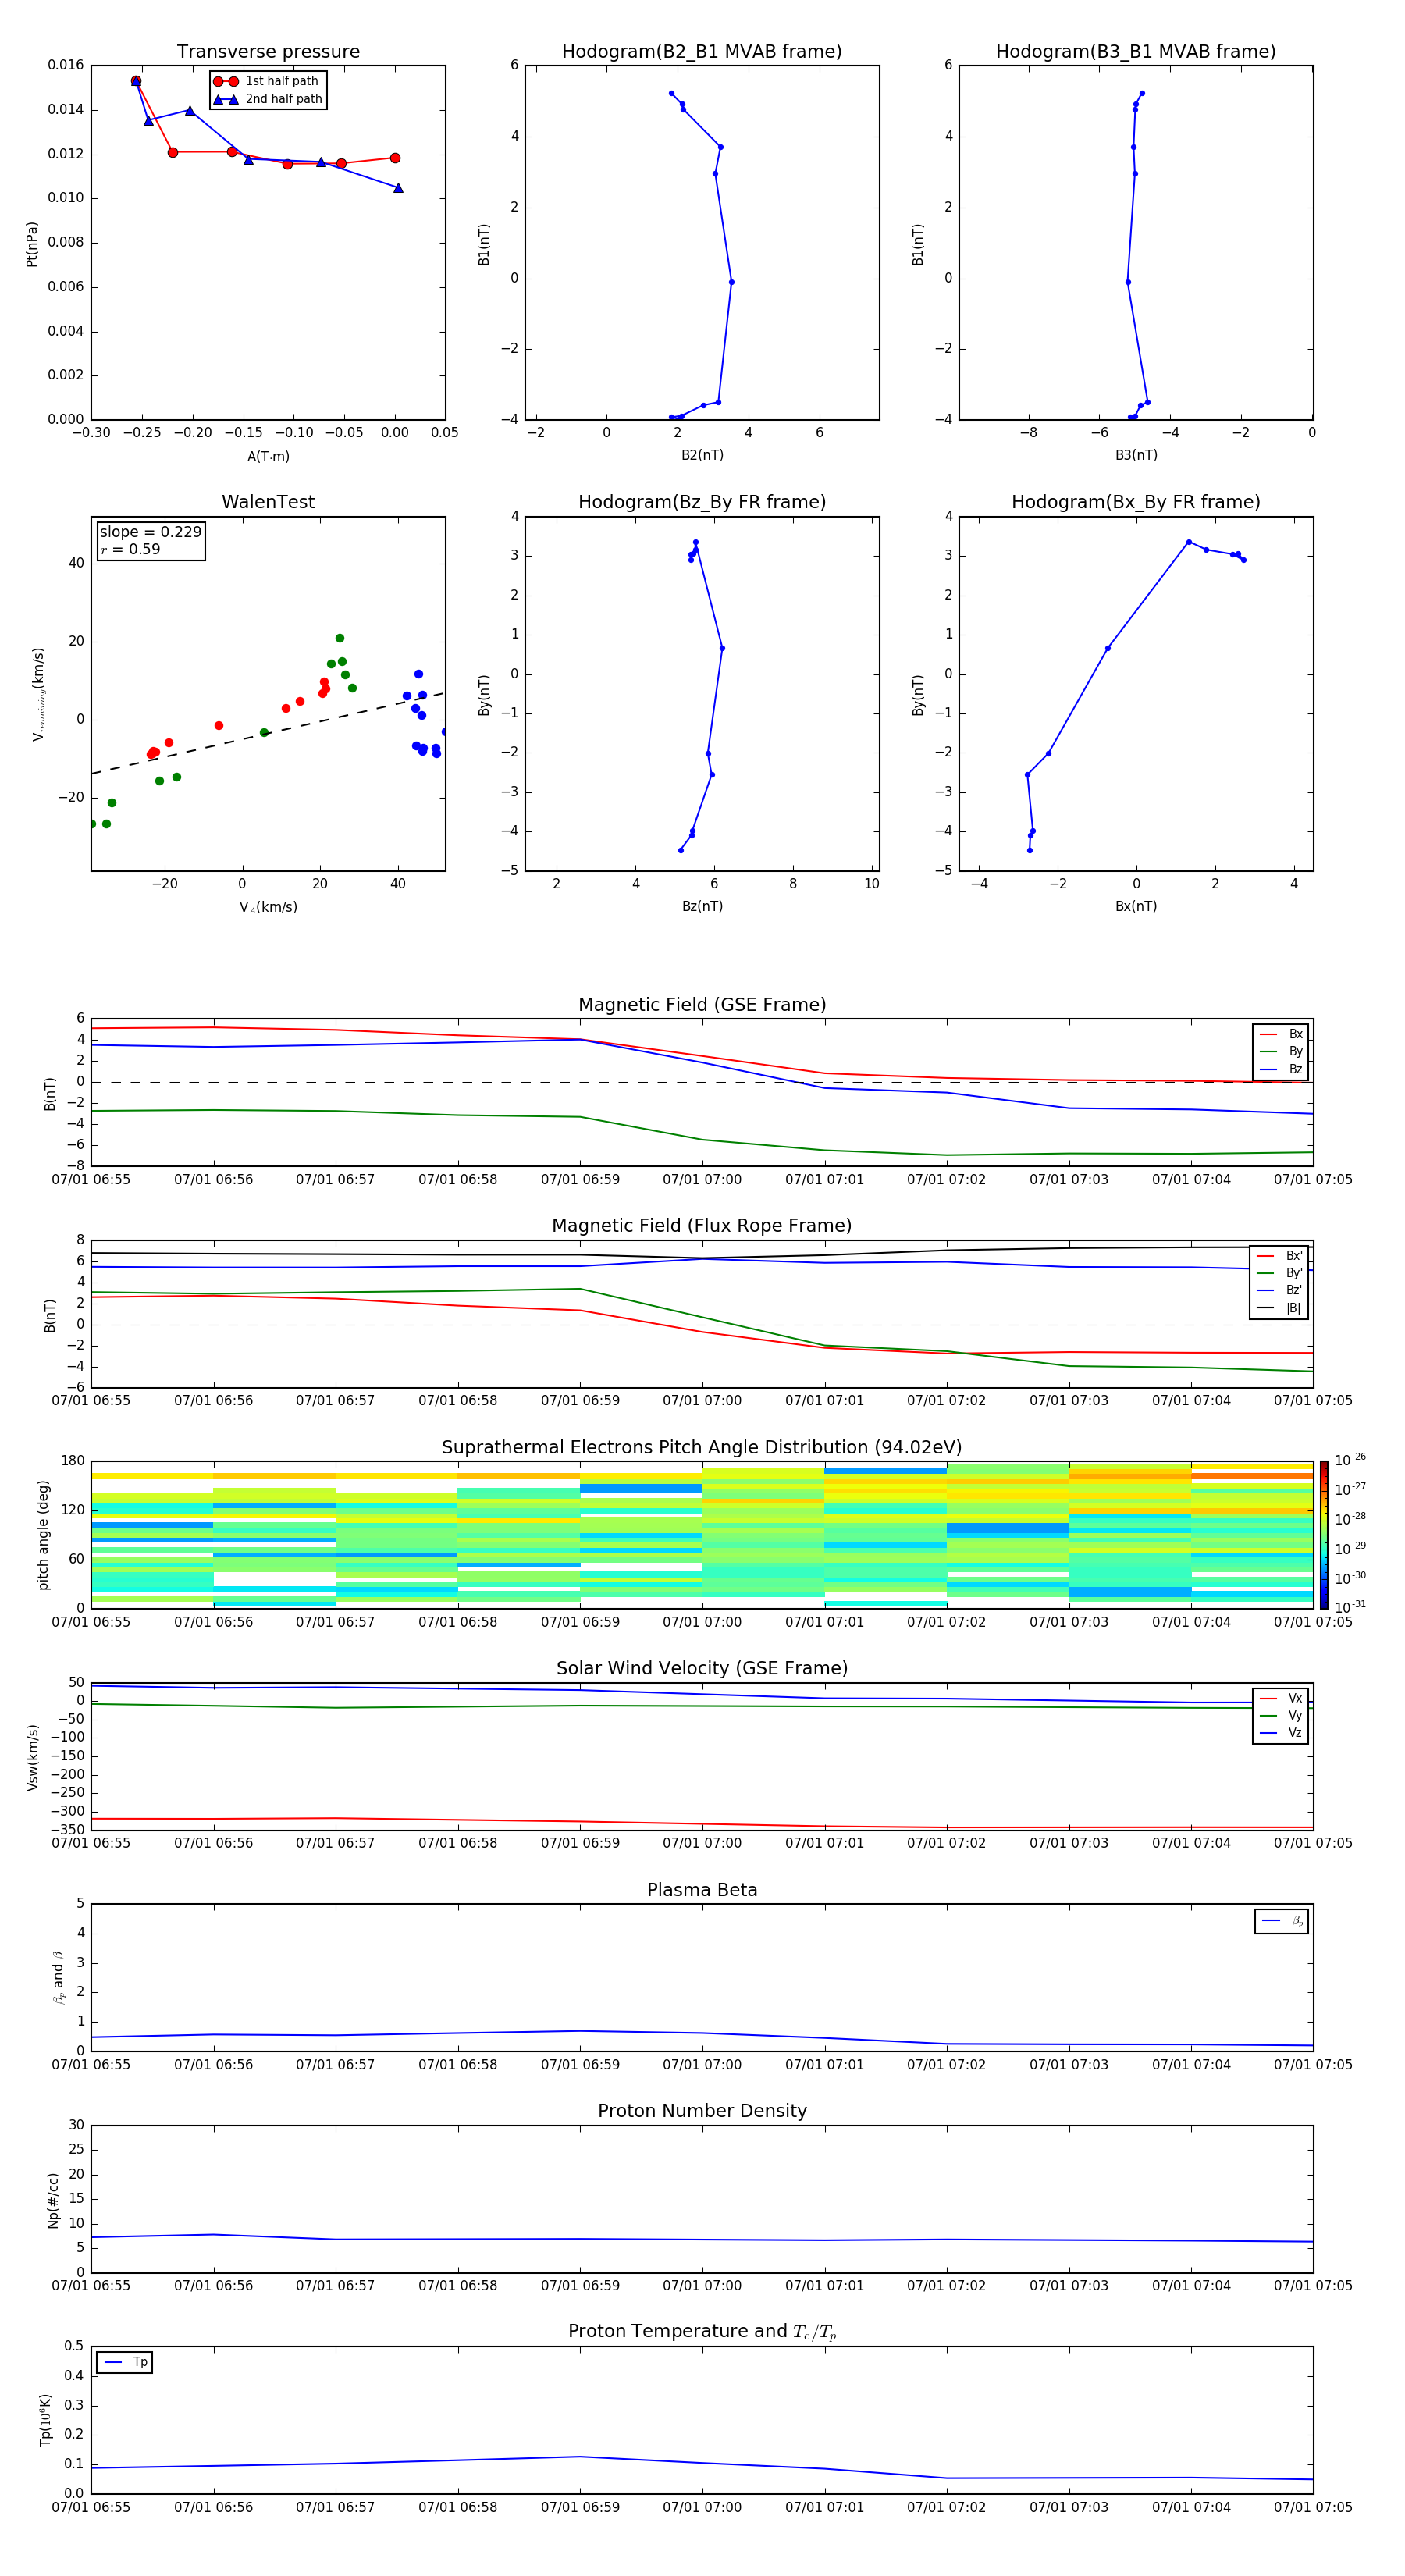Click the pitch angle color scale bar
The image size is (1405, 2576).
click(x=1324, y=1535)
